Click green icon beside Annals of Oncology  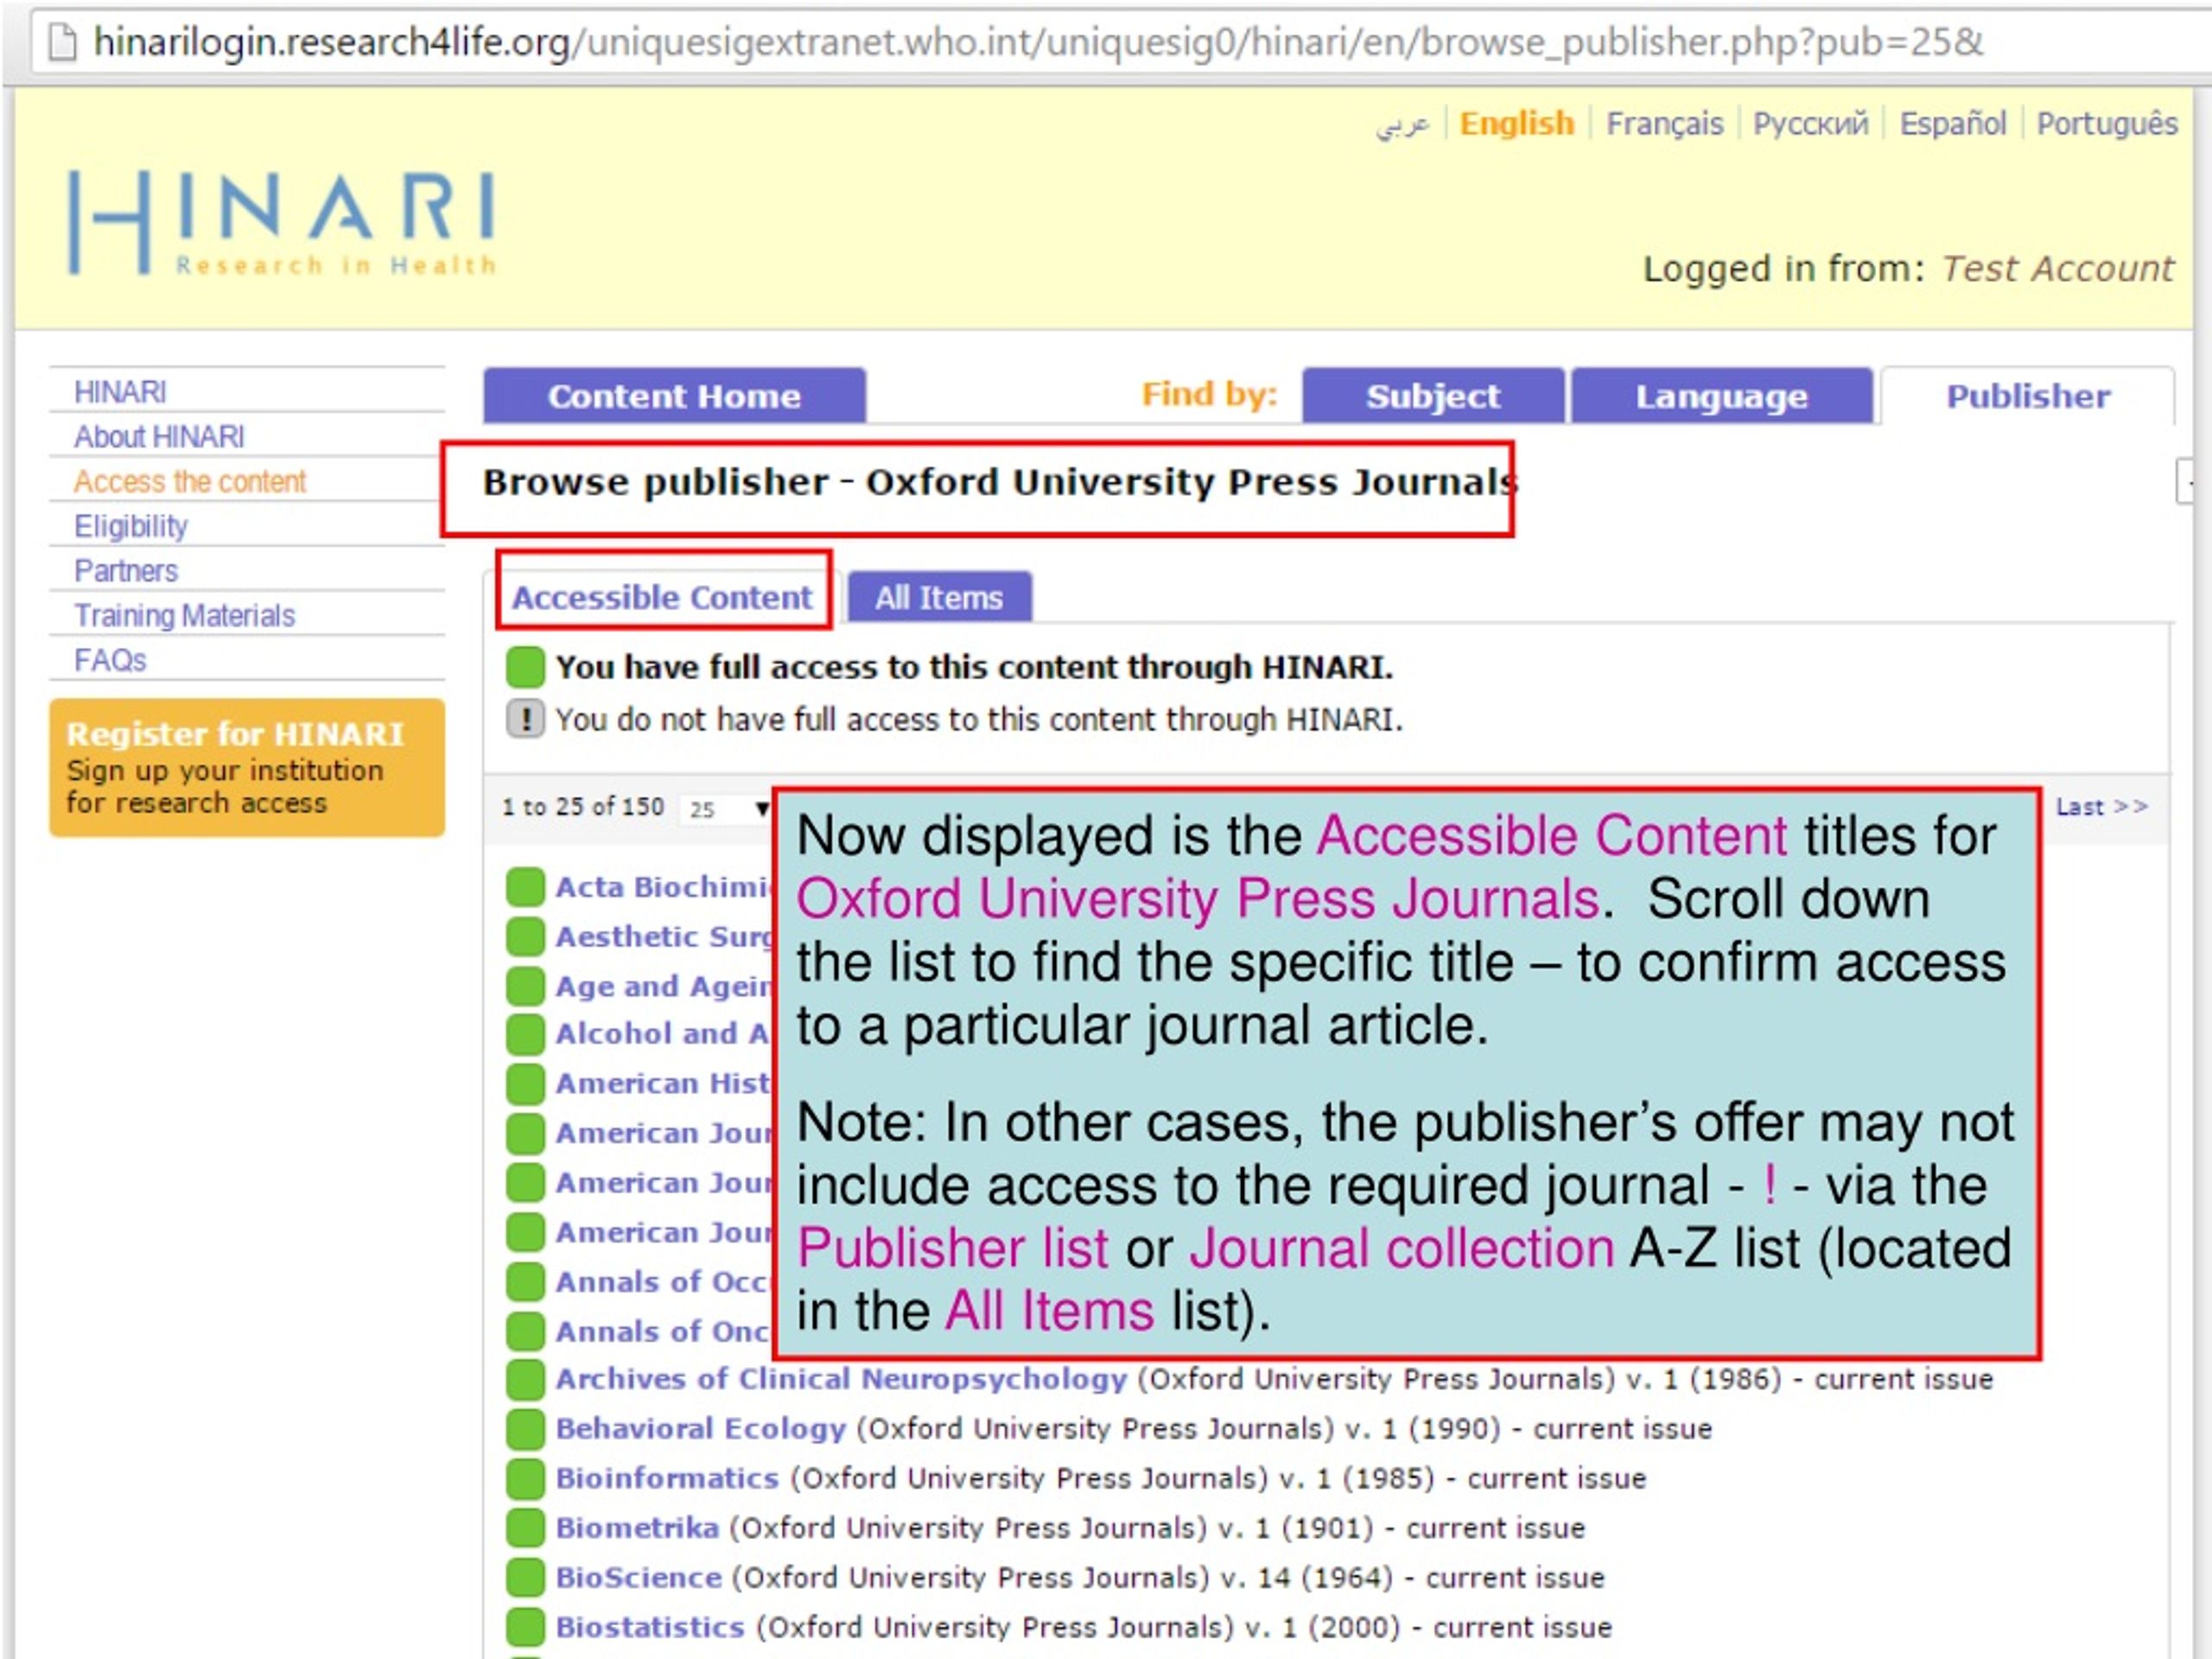(525, 1332)
